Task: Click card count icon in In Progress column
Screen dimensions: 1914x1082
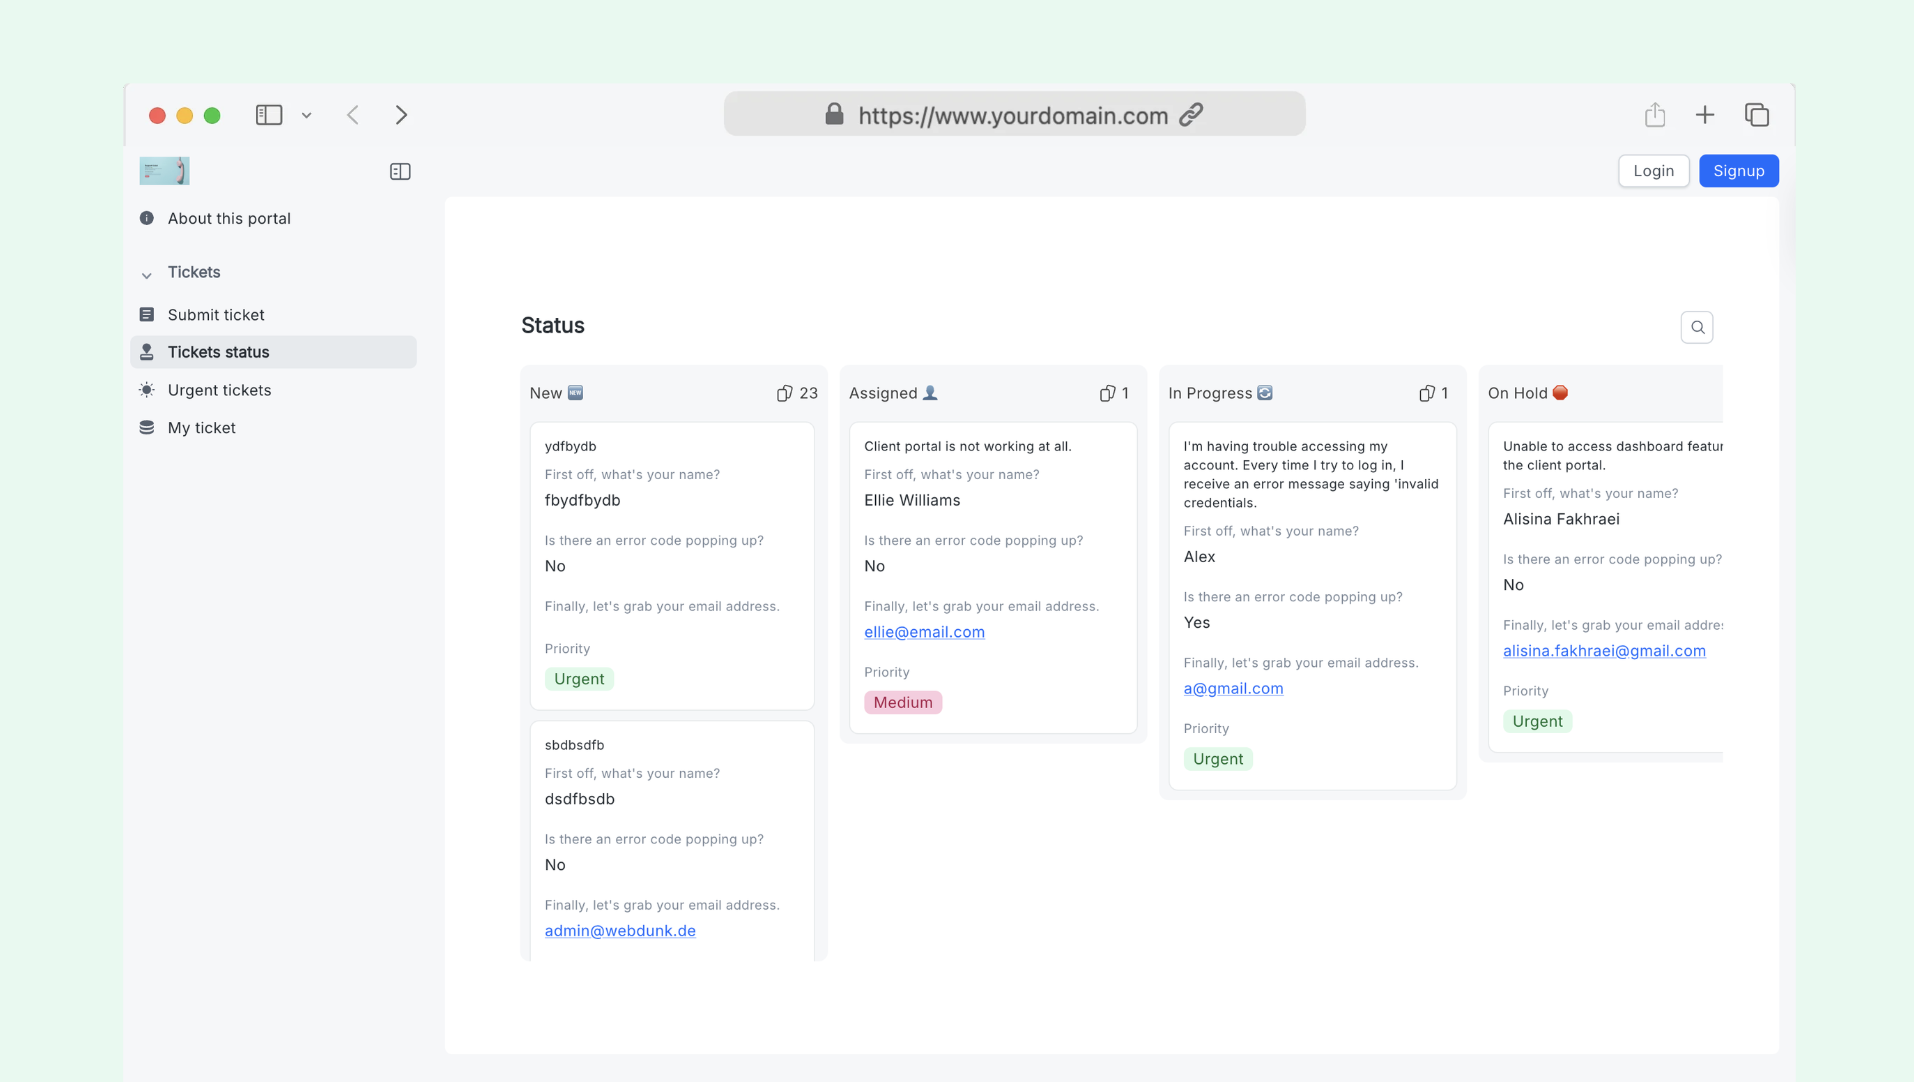Action: tap(1426, 393)
